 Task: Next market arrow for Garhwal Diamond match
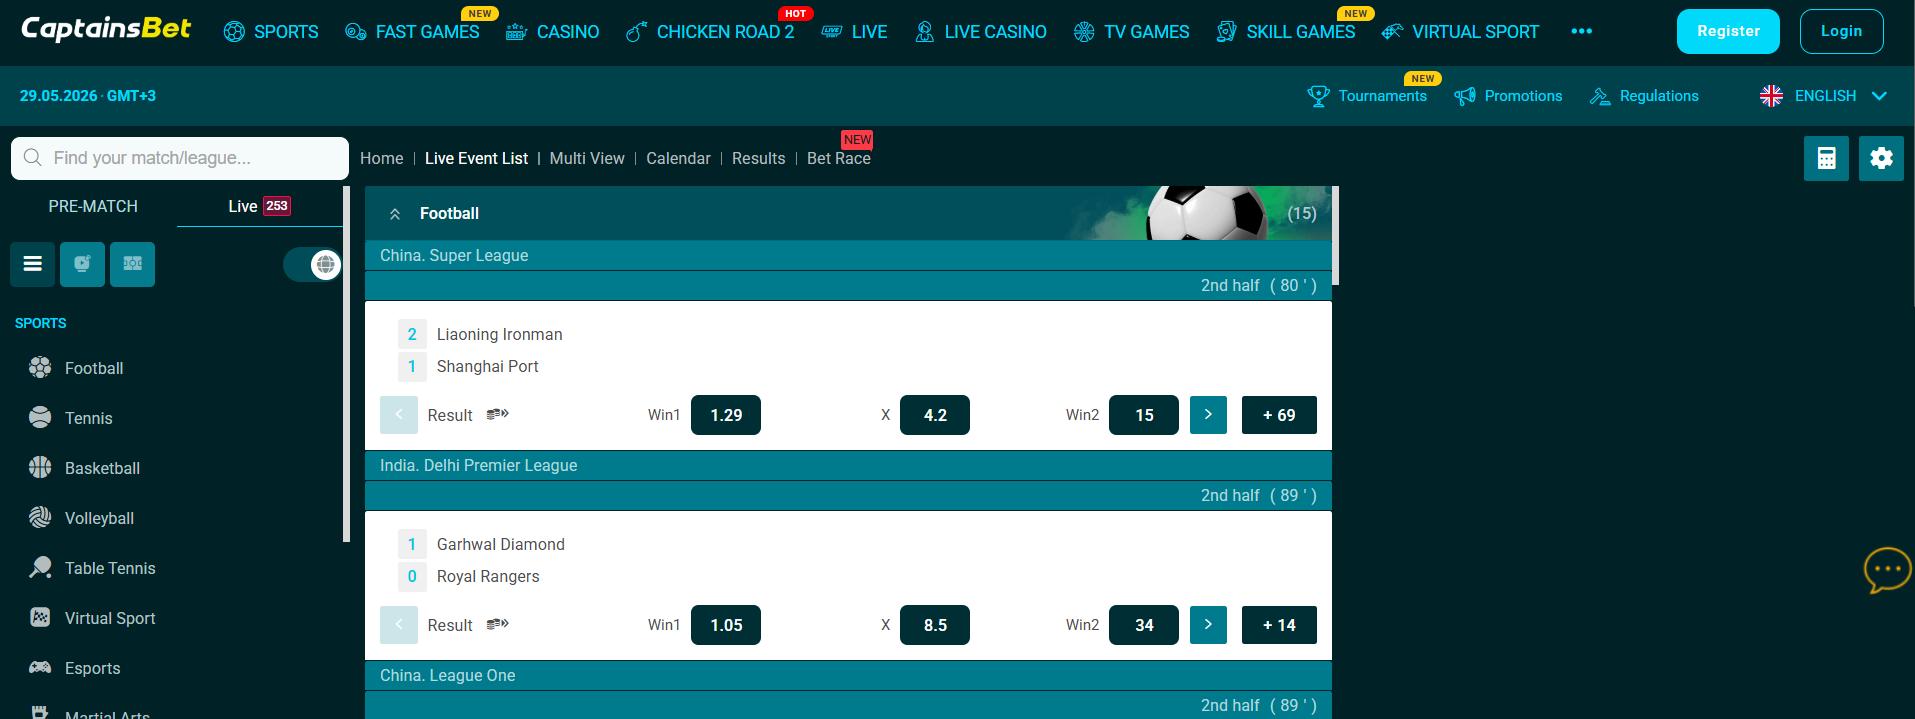coord(1208,625)
